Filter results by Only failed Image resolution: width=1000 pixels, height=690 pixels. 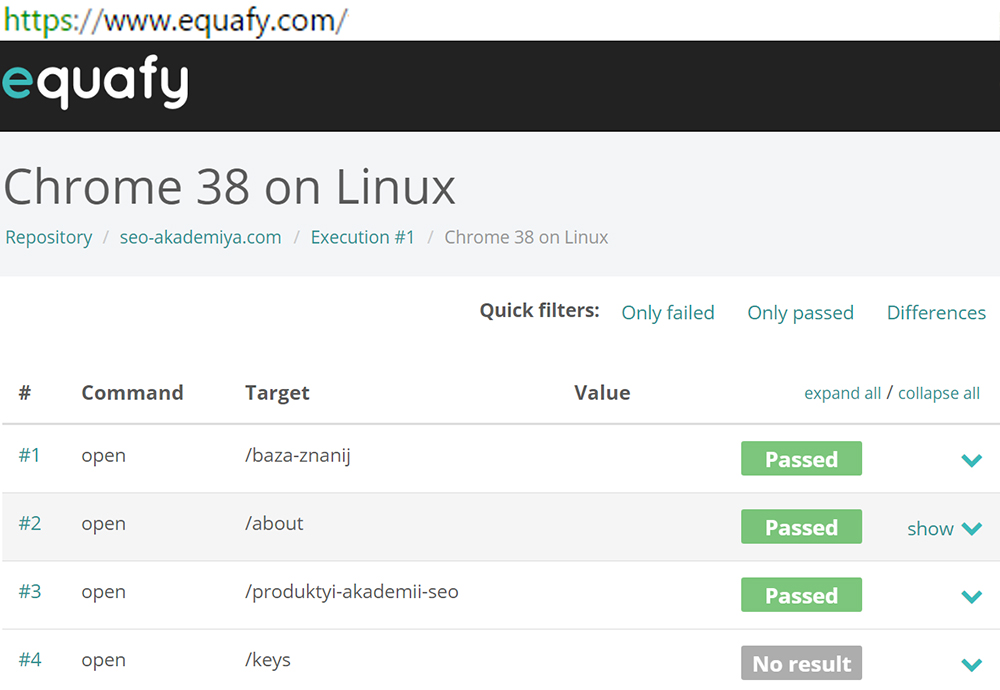coord(668,313)
